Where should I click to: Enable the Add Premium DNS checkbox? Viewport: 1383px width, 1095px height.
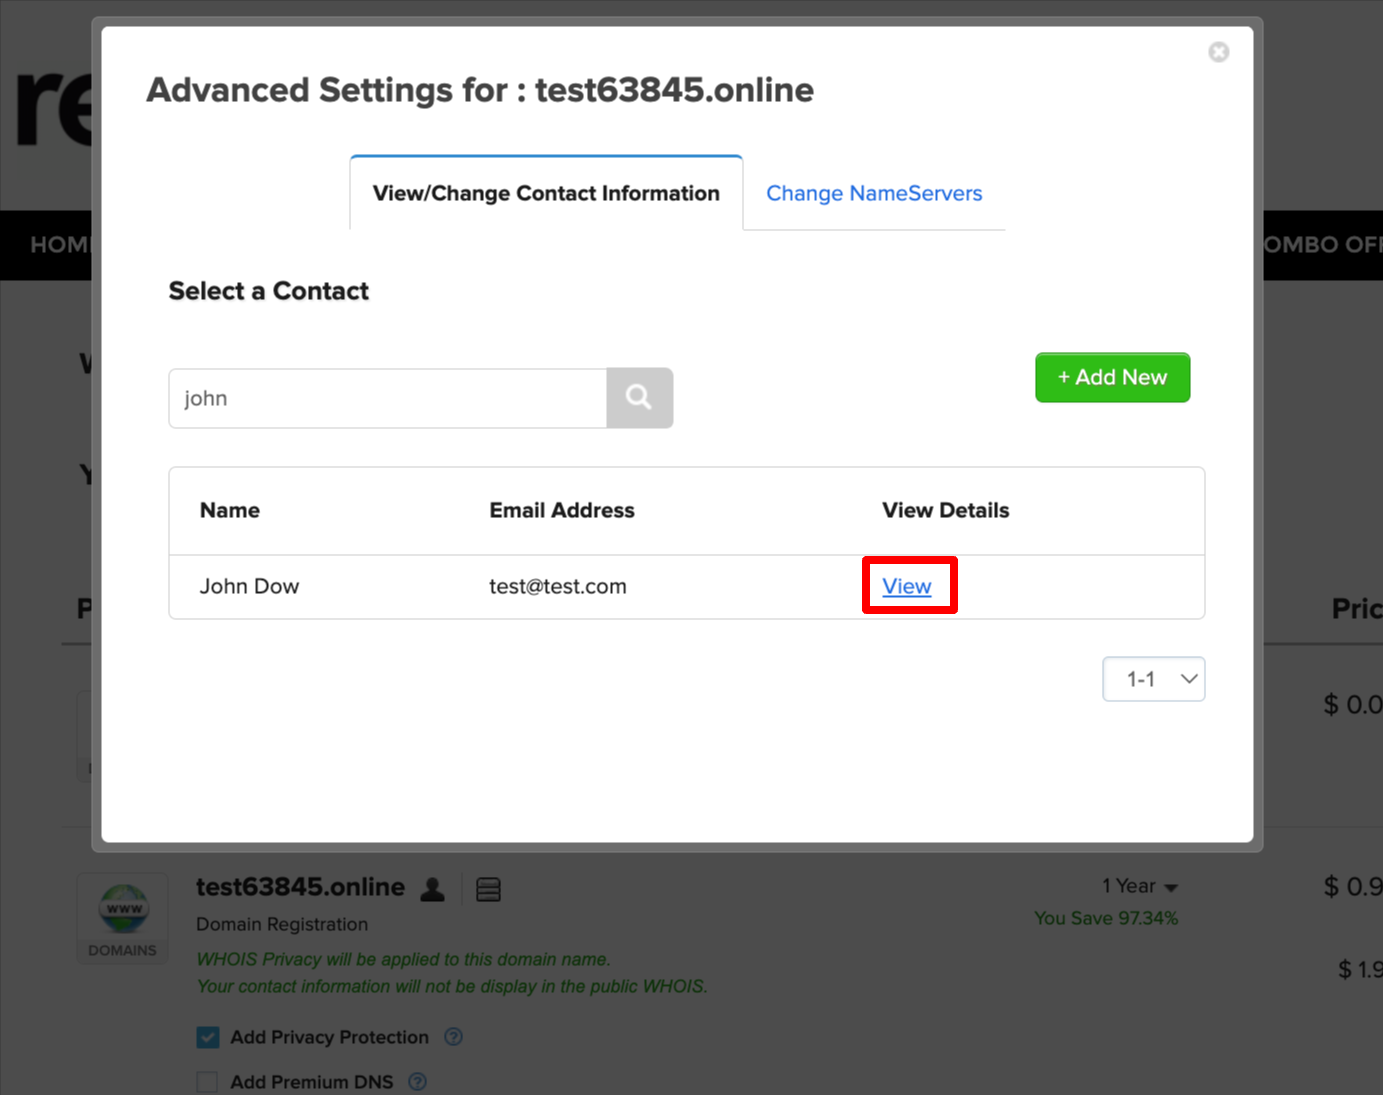(x=208, y=1081)
